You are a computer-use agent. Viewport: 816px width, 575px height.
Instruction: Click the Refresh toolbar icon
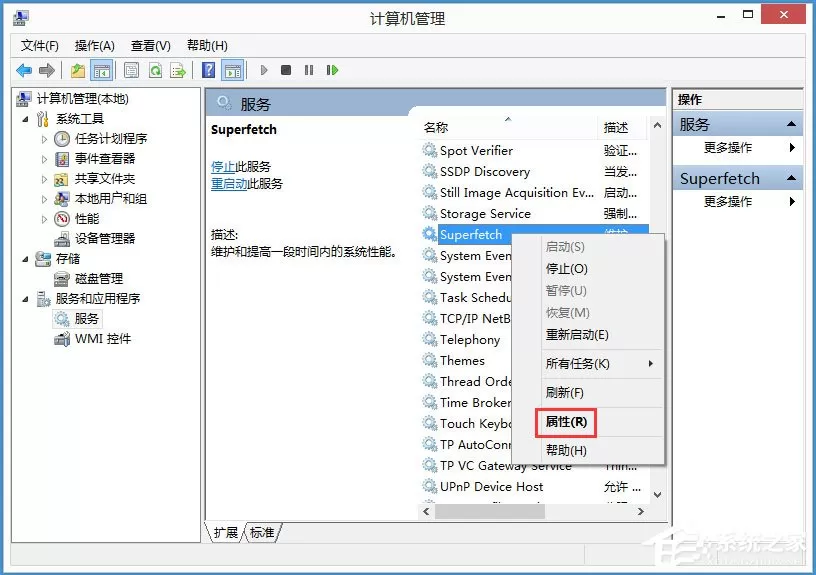pyautogui.click(x=155, y=70)
